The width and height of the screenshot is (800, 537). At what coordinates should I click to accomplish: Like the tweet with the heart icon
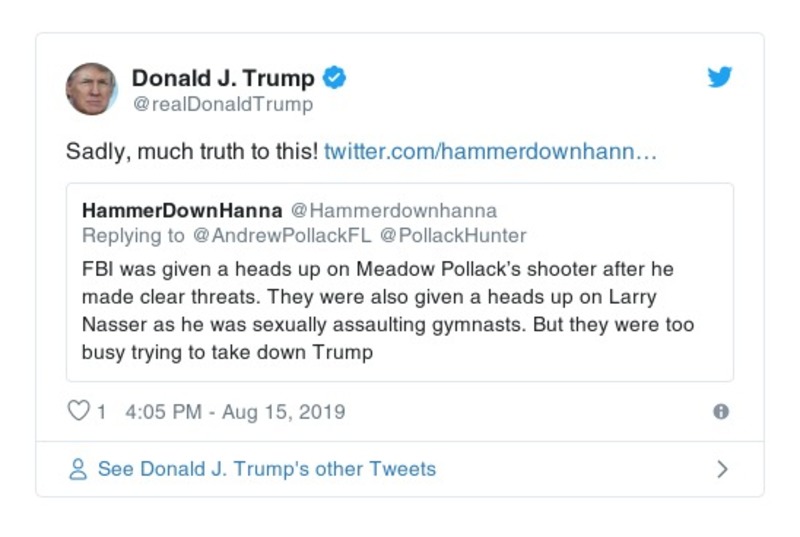tap(78, 411)
